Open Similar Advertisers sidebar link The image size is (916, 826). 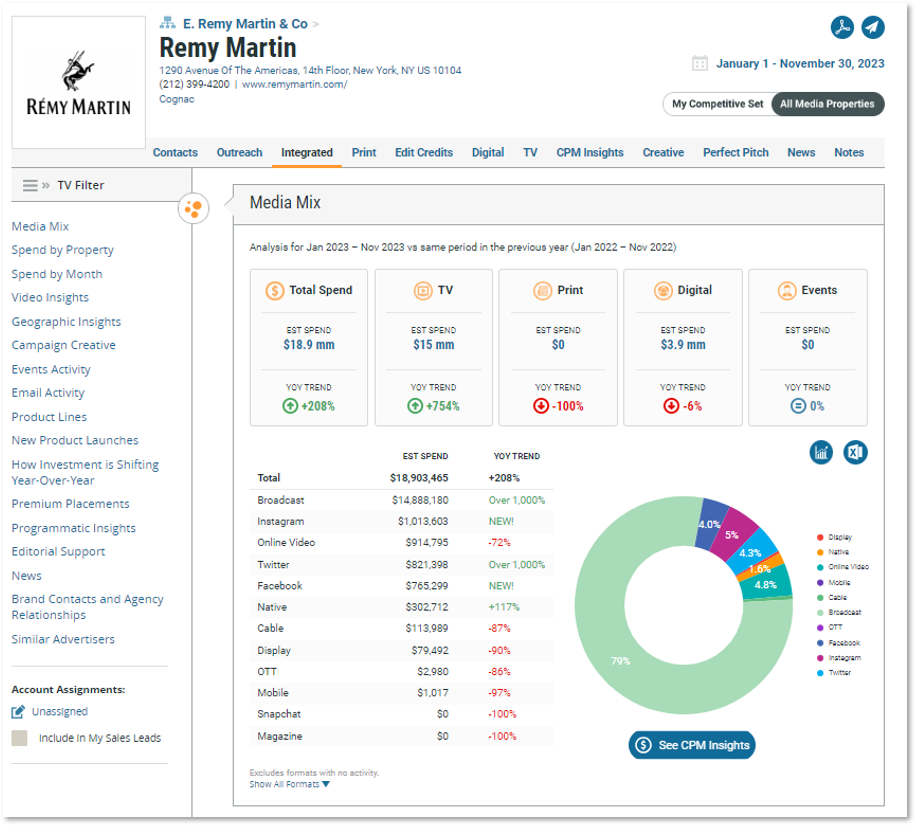[x=63, y=639]
